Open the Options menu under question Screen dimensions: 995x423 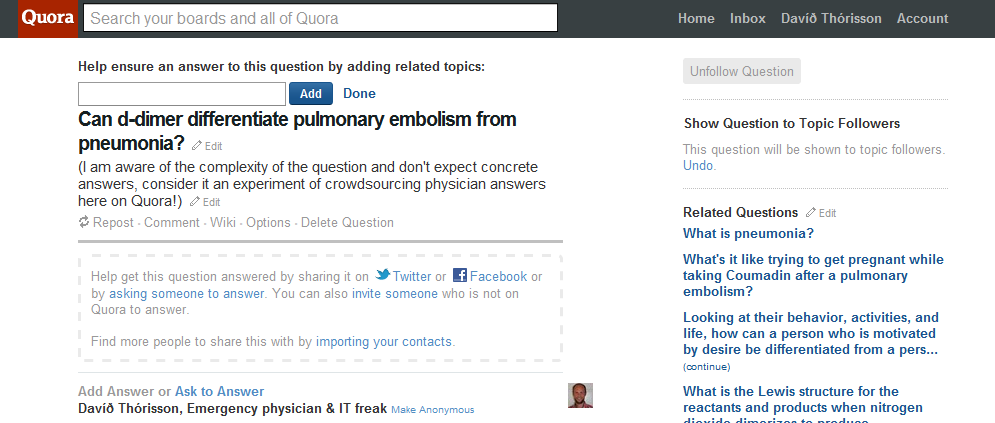point(268,223)
